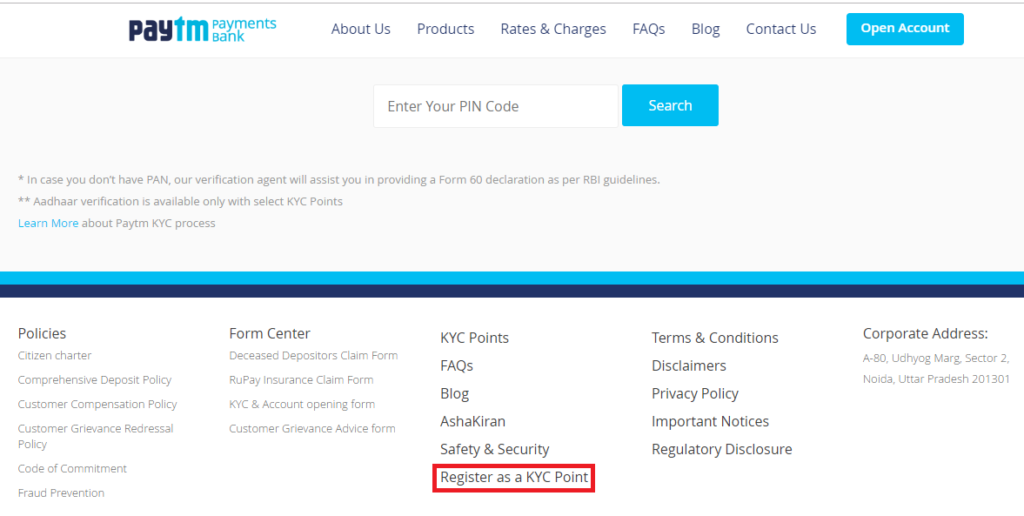Viewport: 1024px width, 516px height.
Task: Click the Form Center footer heading
Action: 270,334
